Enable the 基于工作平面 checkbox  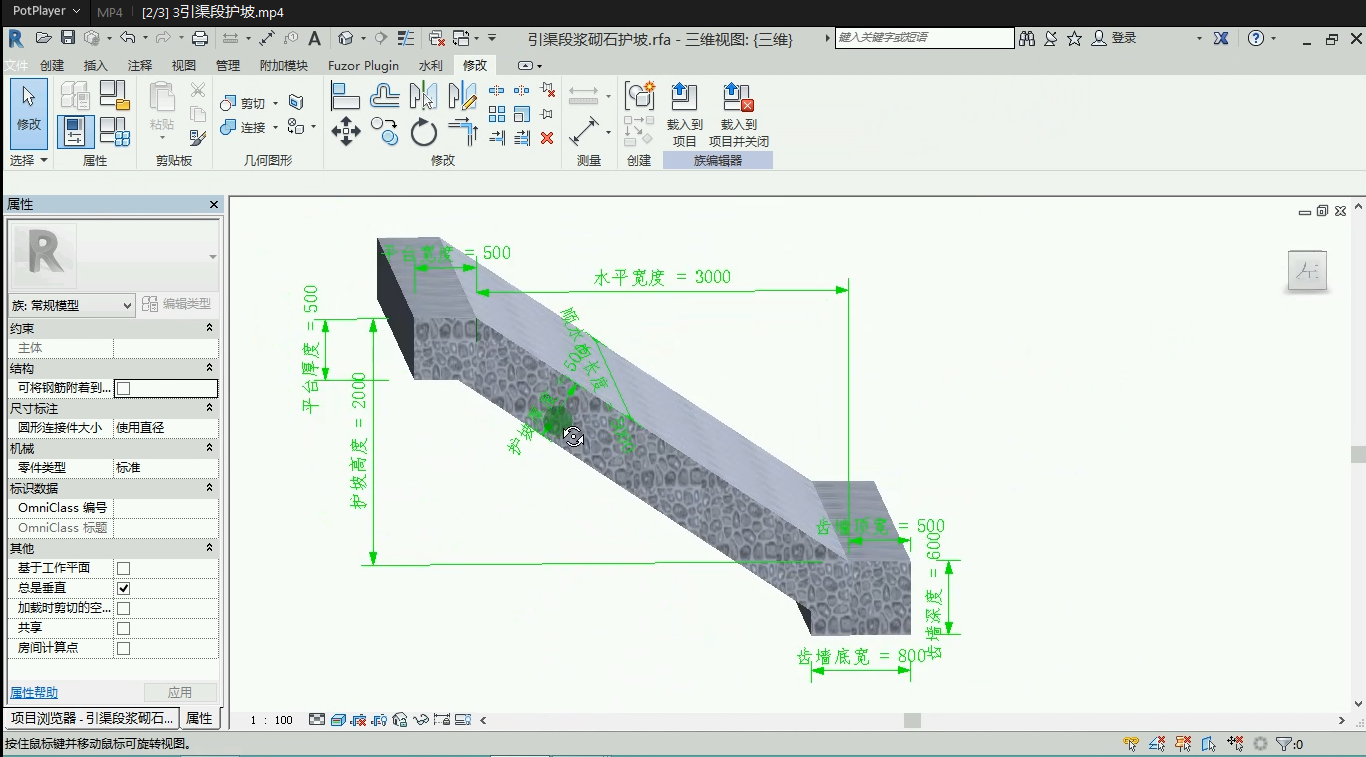[124, 568]
